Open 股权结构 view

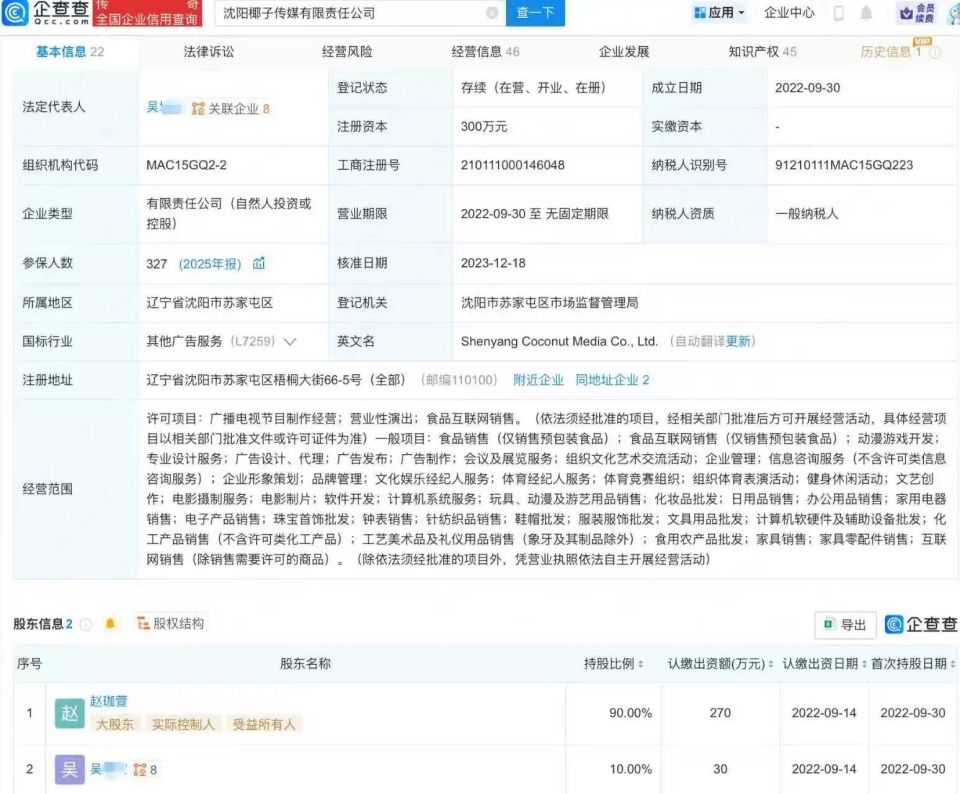pyautogui.click(x=171, y=623)
